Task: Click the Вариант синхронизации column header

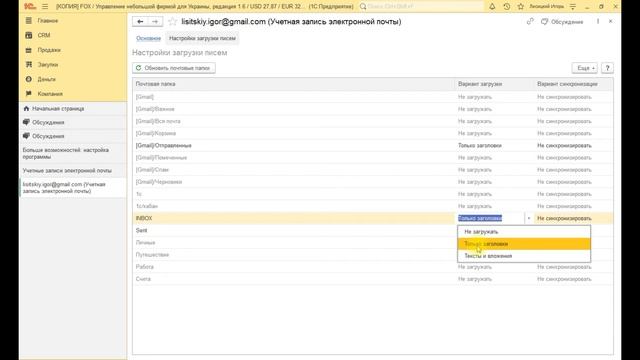Action: 573,84
